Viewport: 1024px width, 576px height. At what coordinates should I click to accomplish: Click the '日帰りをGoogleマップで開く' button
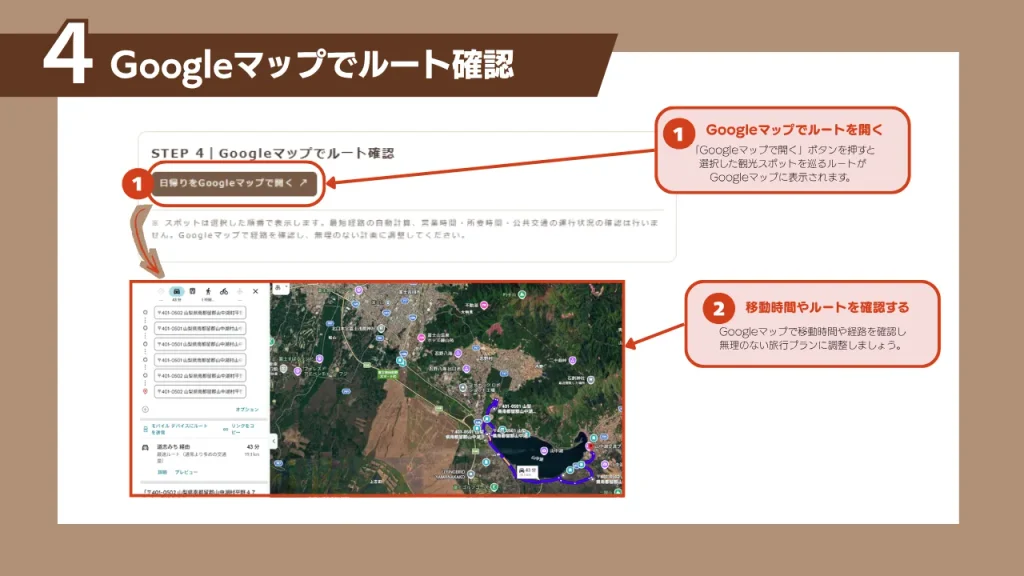click(234, 184)
